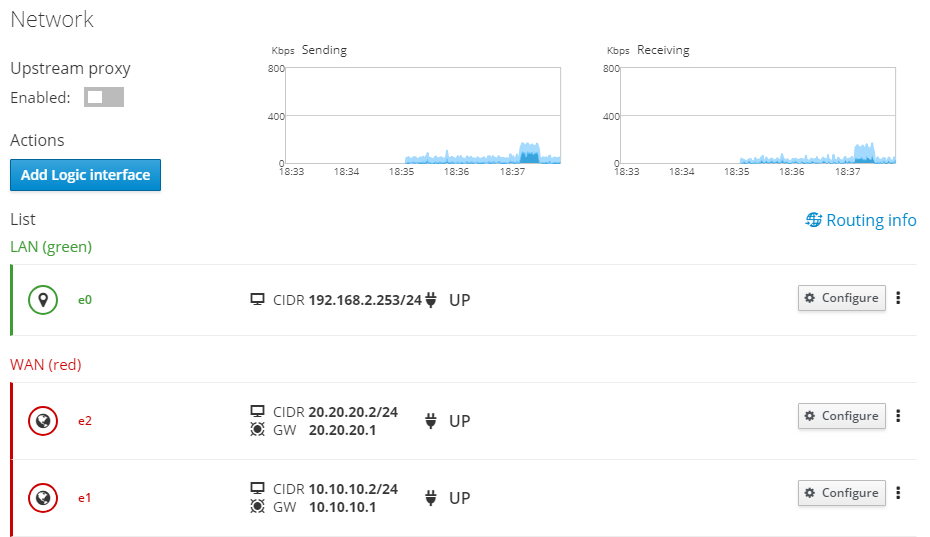930x537 pixels.
Task: Open the e2 interface three-dot menu
Action: [x=899, y=416]
